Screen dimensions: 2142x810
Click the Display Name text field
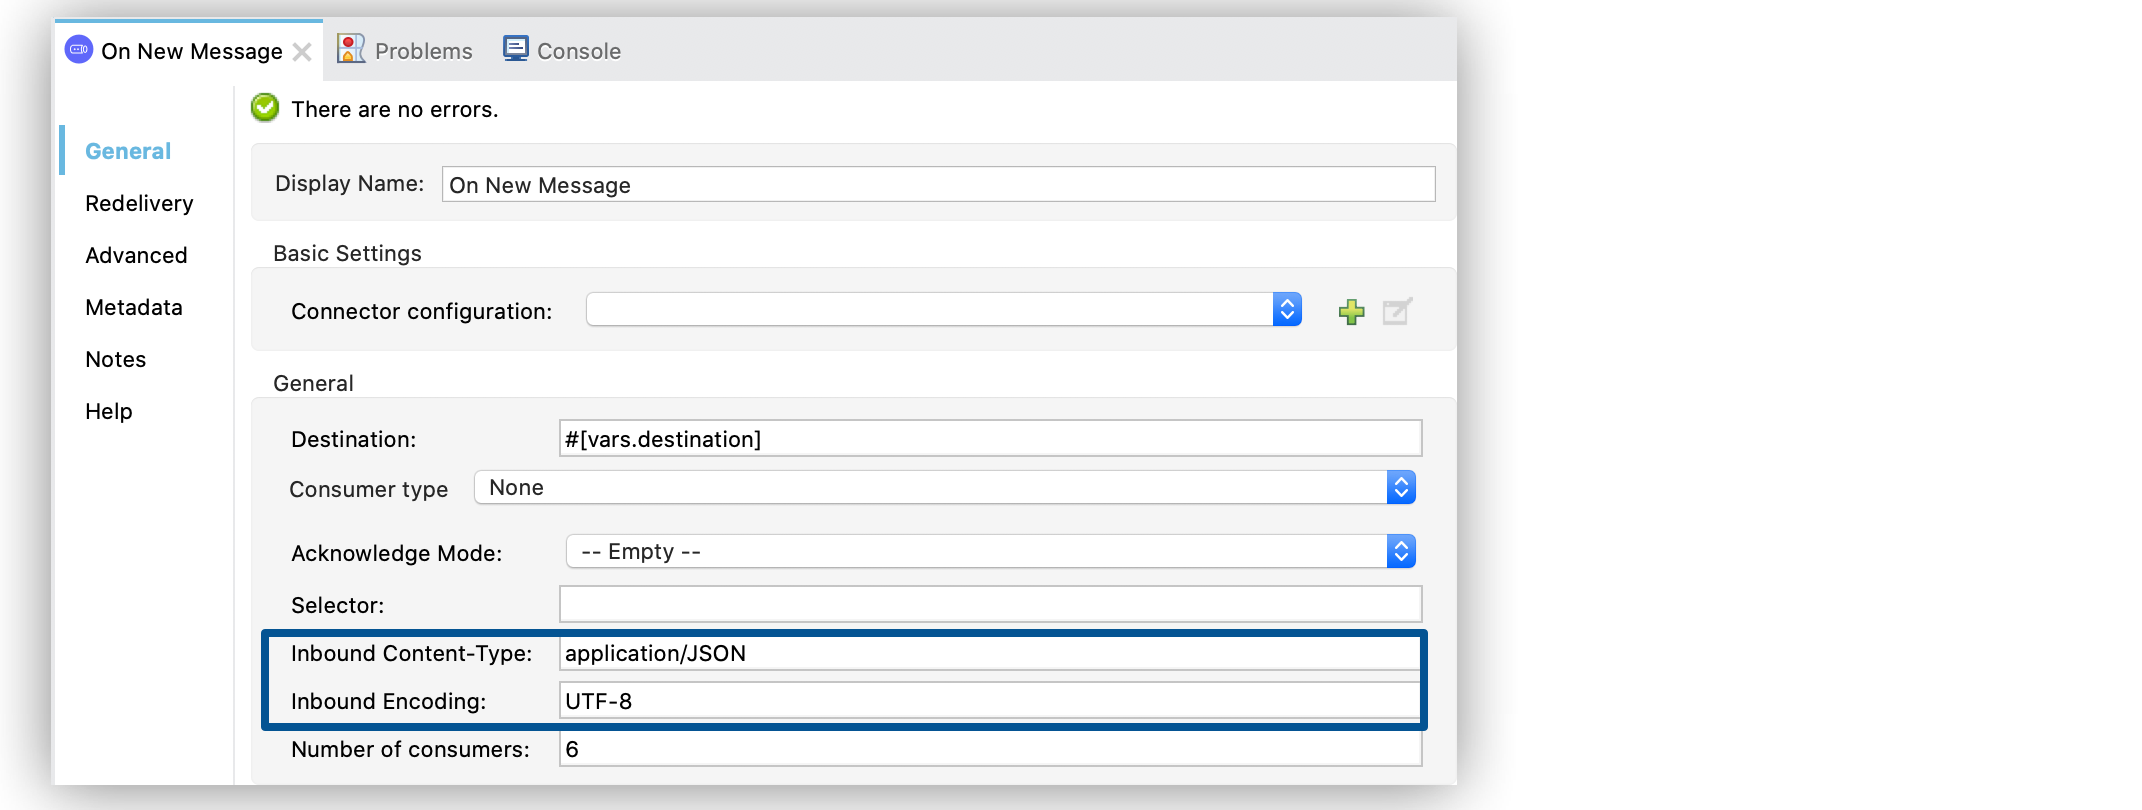tap(938, 185)
